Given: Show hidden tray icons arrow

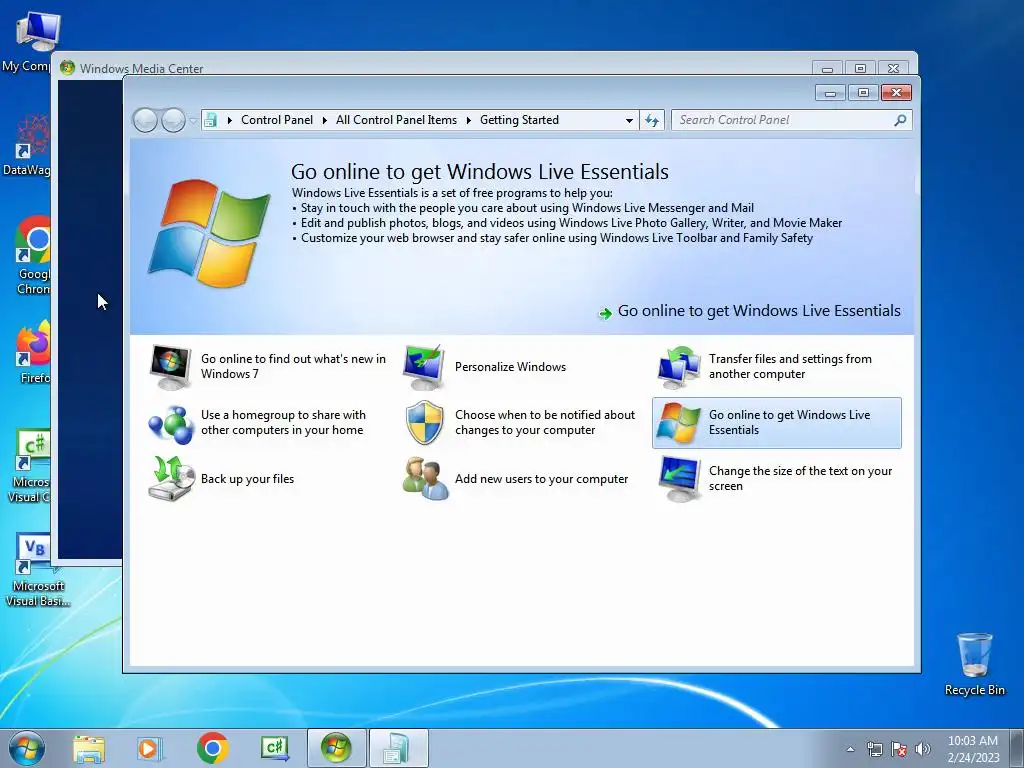Looking at the screenshot, I should [x=850, y=749].
